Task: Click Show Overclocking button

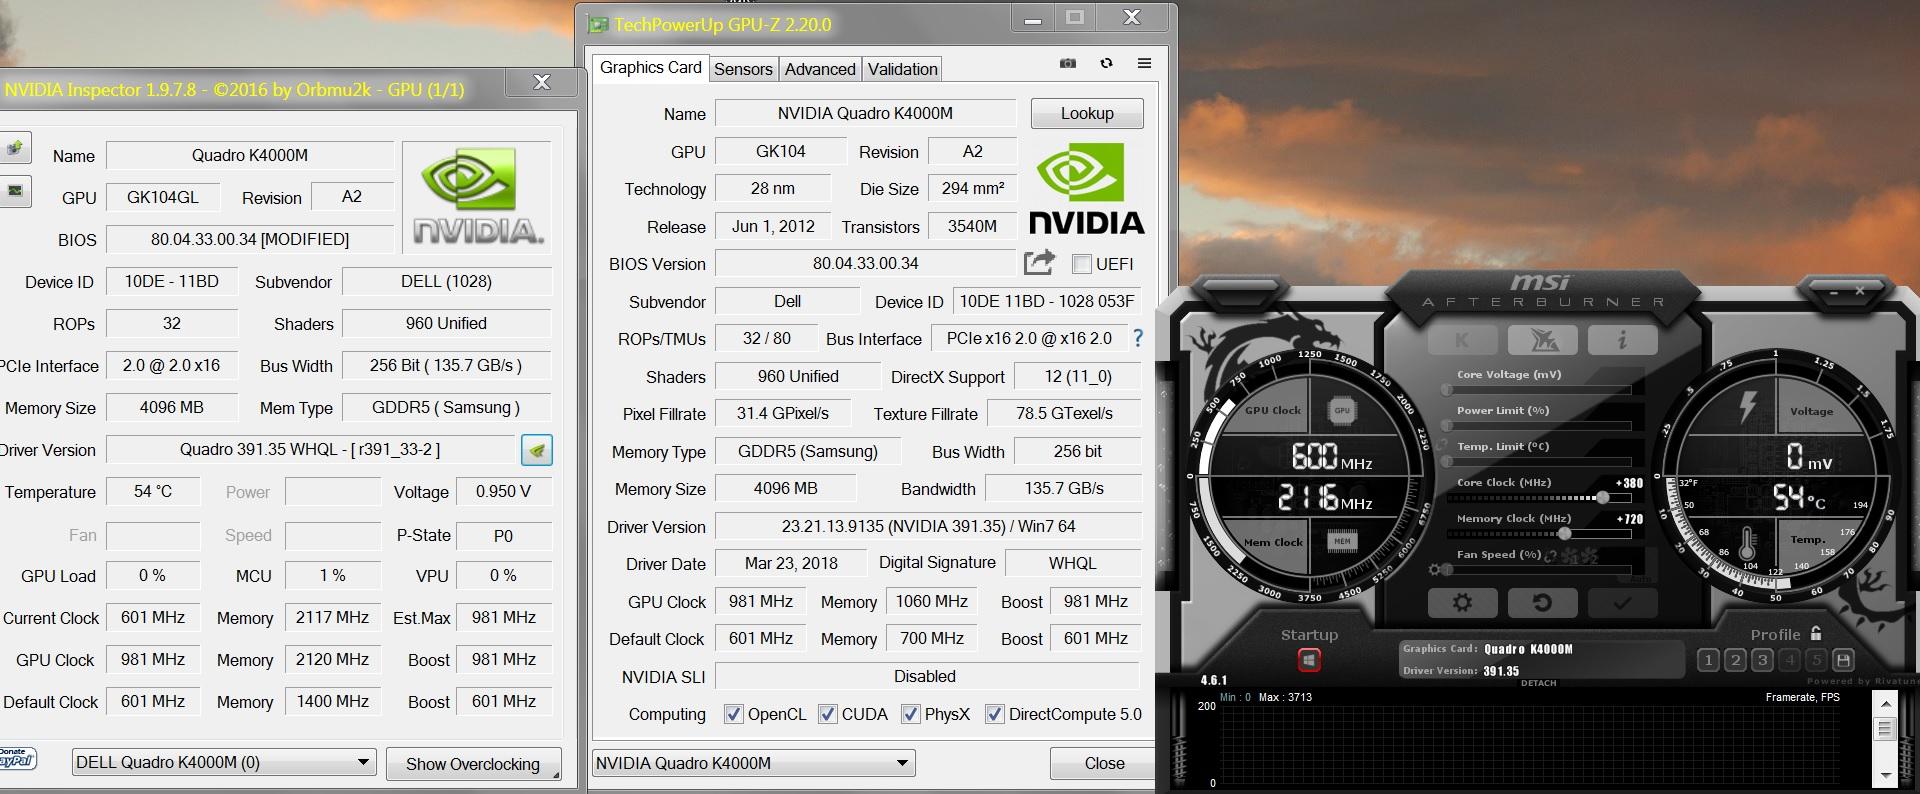Action: pyautogui.click(x=473, y=764)
